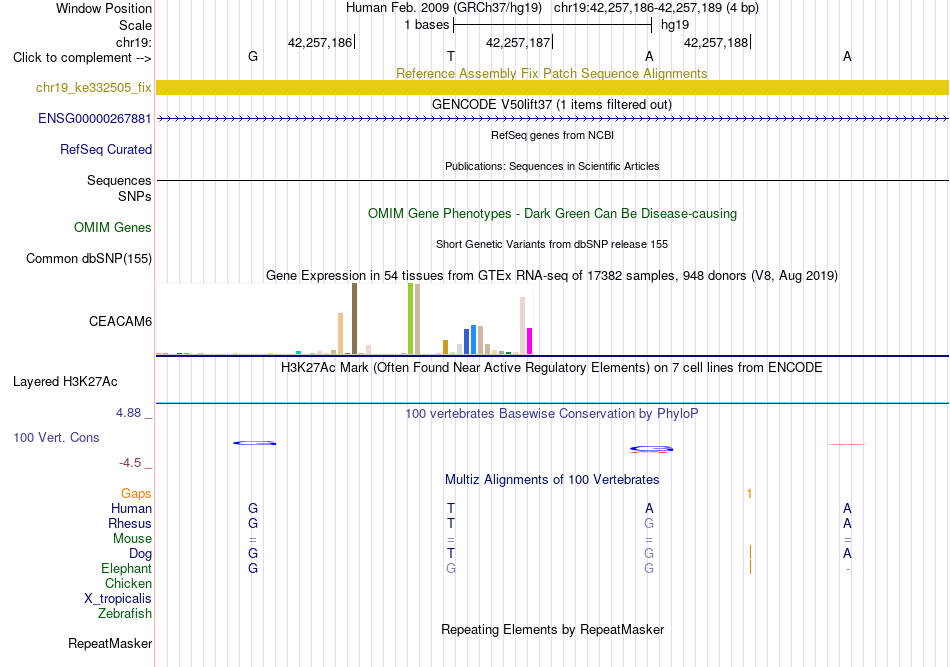
Task: Click the 'RefSeq genes from NCBI' title
Action: pos(552,136)
